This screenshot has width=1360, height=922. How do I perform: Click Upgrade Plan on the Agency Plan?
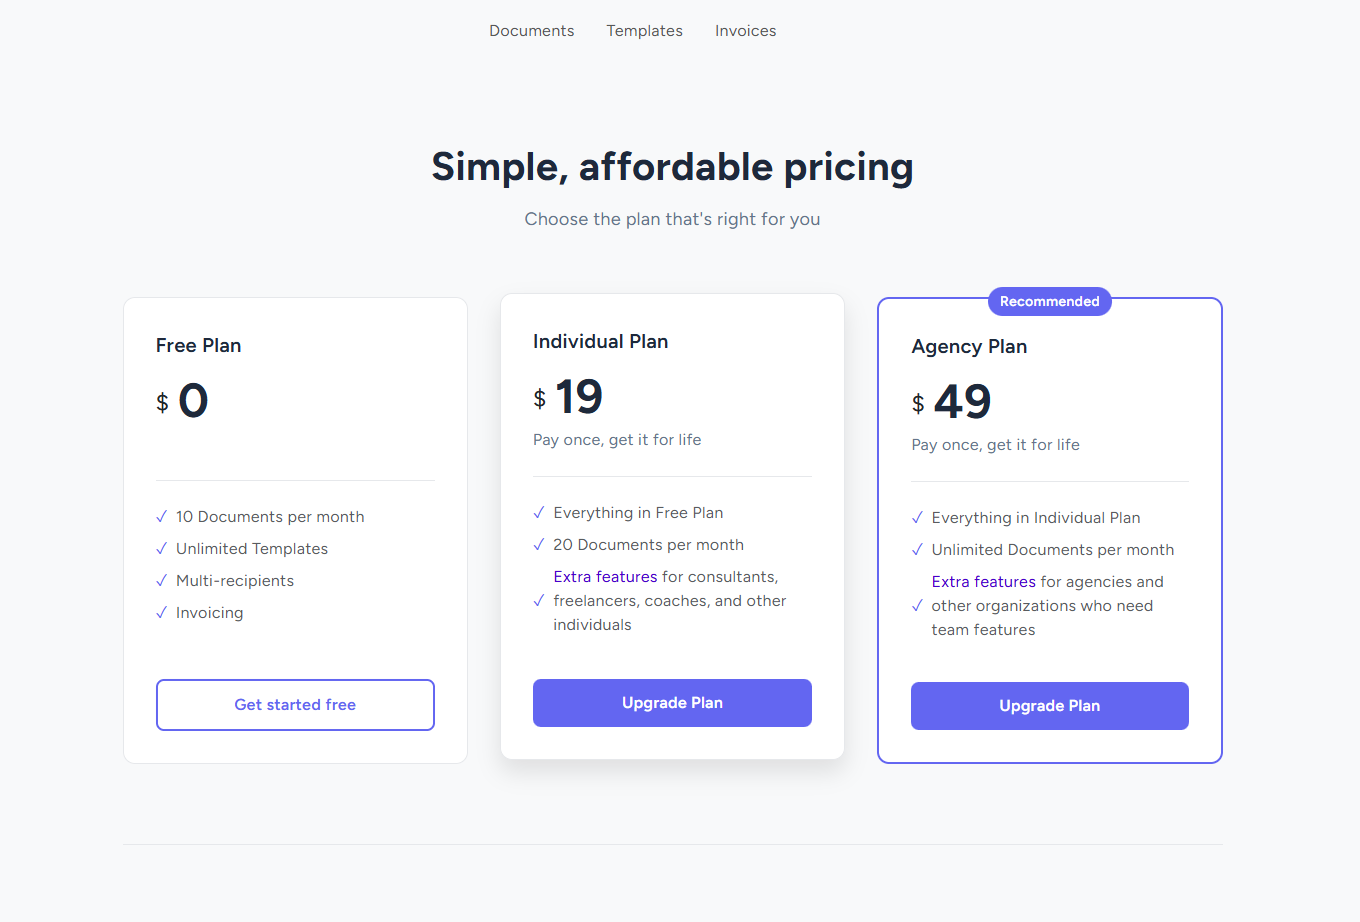coord(1049,706)
